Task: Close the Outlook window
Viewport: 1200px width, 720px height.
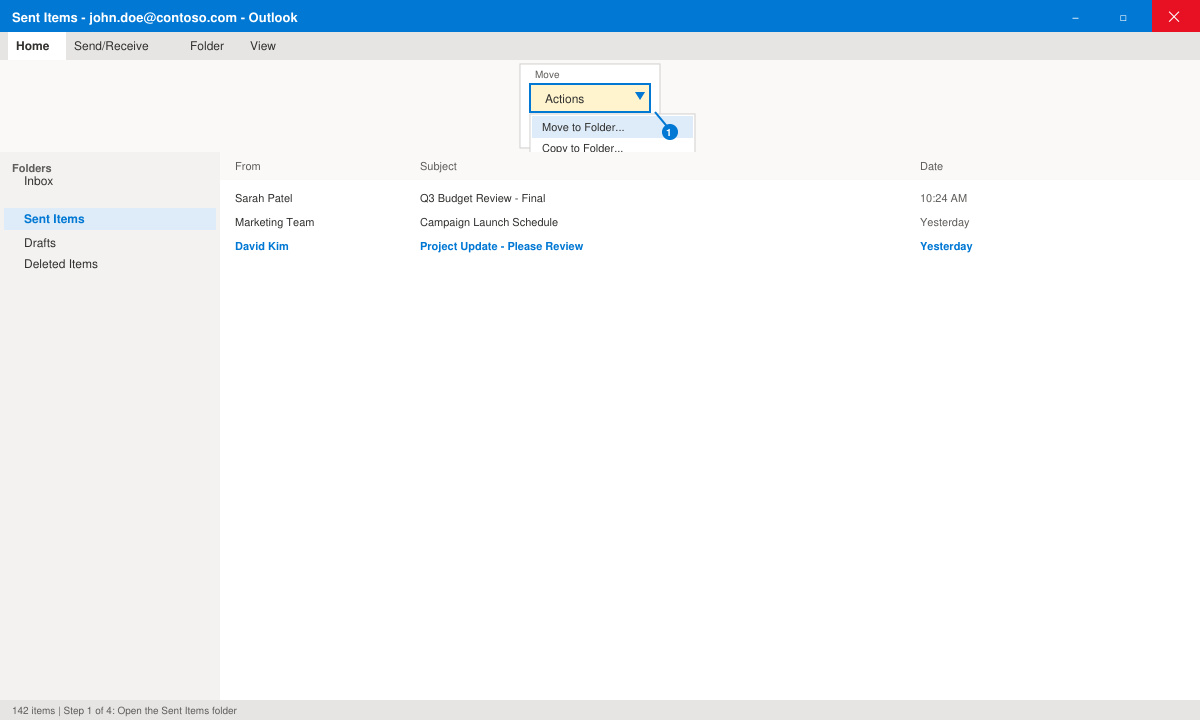Action: (1175, 16)
